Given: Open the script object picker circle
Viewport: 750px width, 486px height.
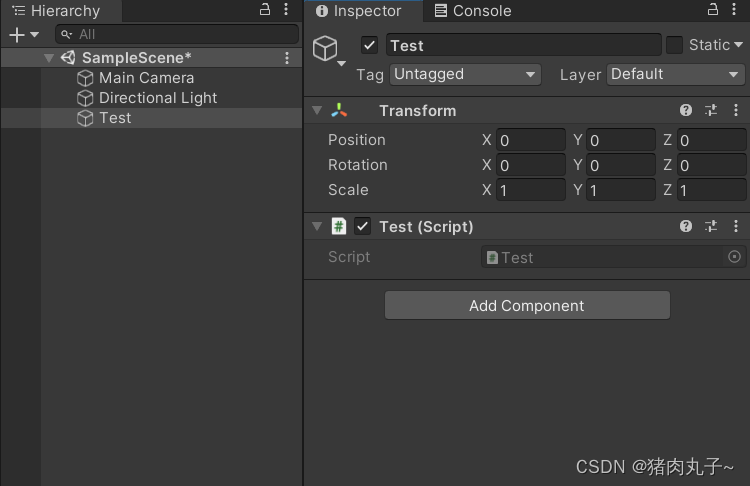Looking at the screenshot, I should (734, 257).
